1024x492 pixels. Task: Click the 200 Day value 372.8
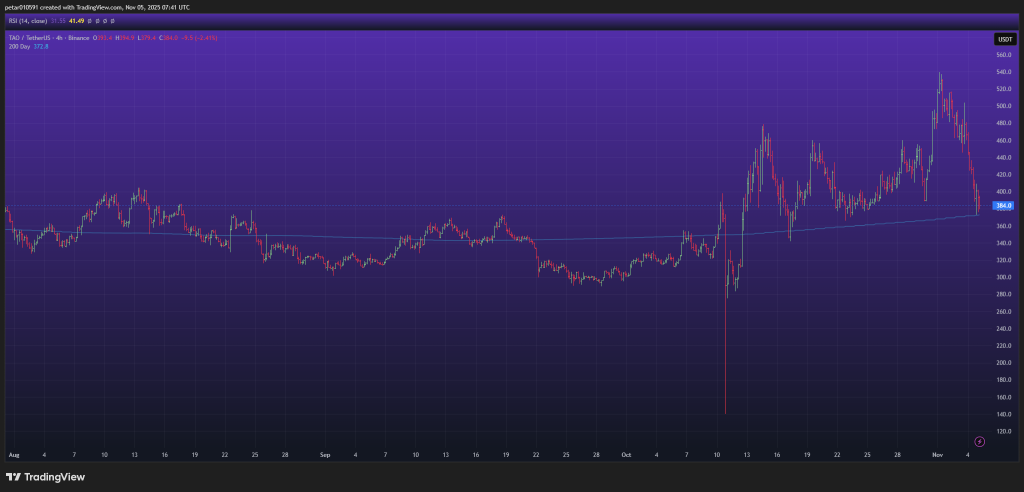pos(42,46)
